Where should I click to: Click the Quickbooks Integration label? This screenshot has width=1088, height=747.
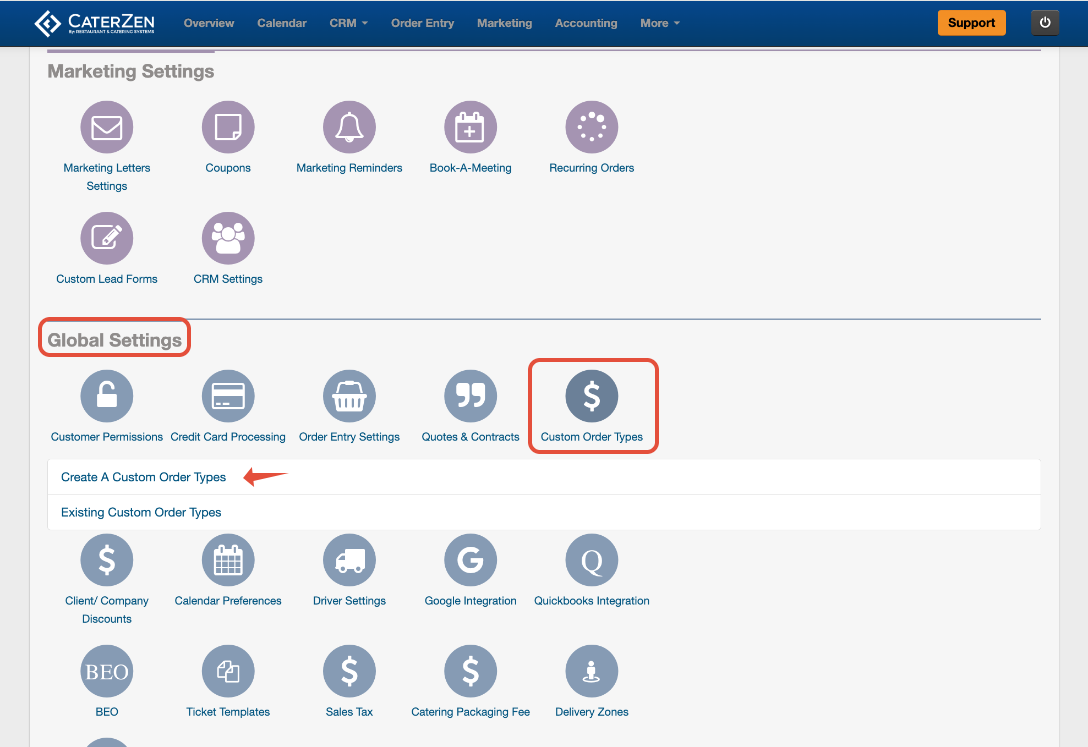[592, 601]
